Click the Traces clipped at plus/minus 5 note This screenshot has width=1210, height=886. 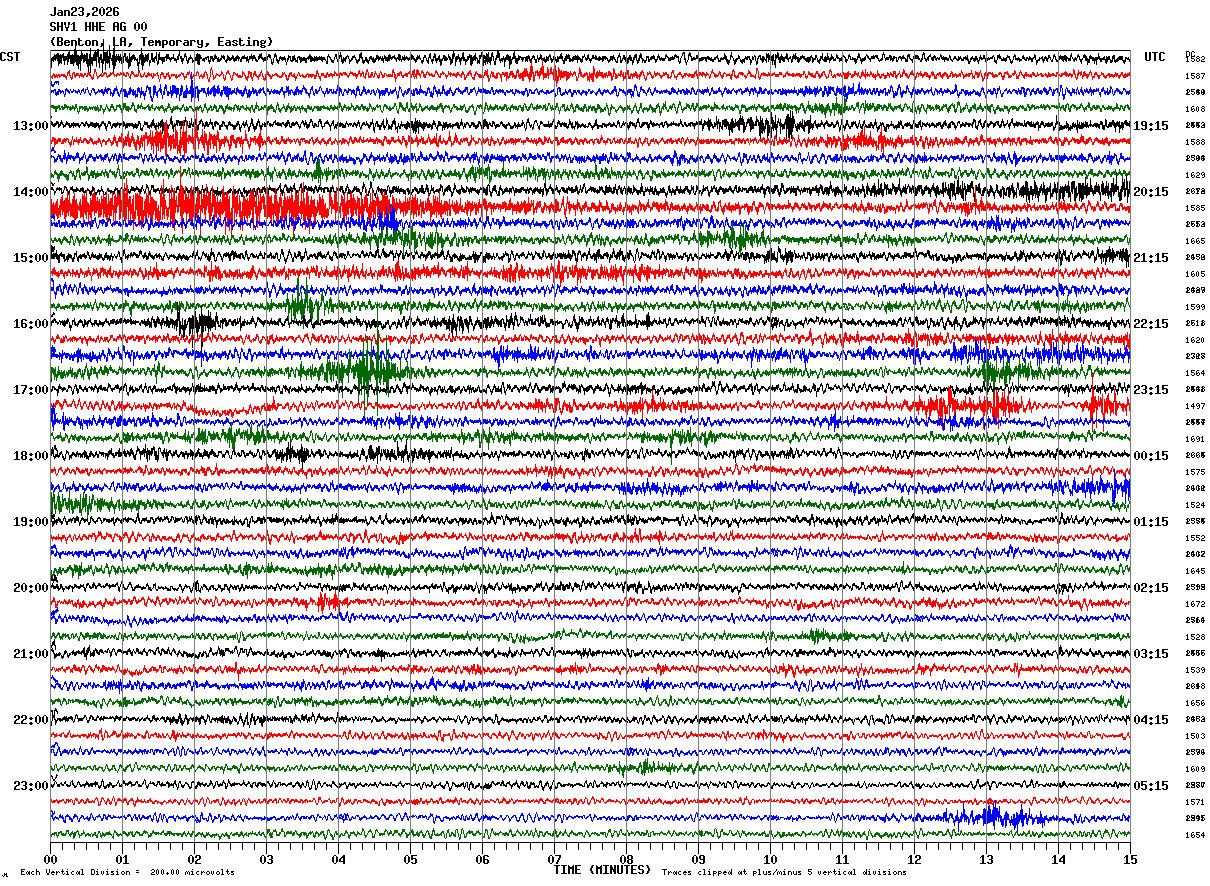784,872
